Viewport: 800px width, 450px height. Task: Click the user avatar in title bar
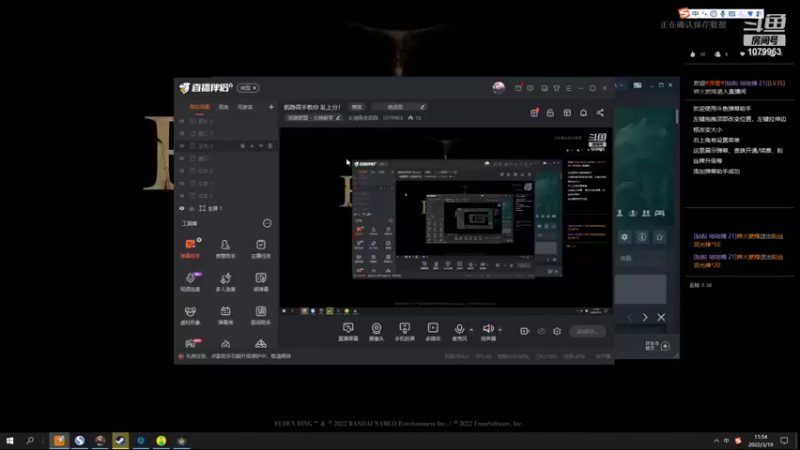498,88
